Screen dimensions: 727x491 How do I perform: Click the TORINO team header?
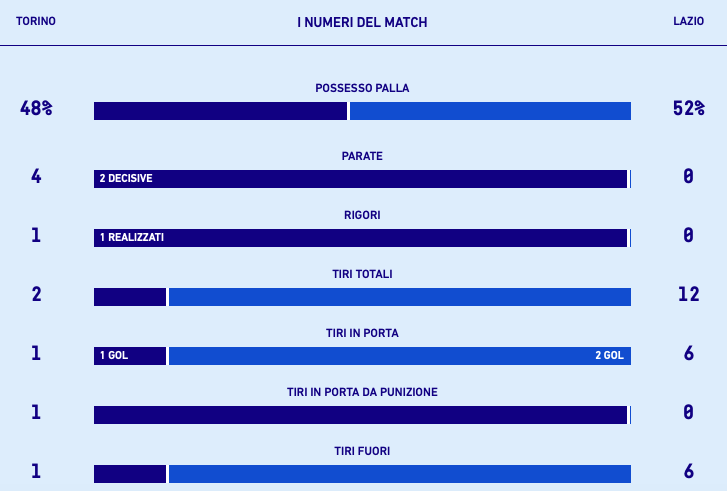pyautogui.click(x=36, y=21)
